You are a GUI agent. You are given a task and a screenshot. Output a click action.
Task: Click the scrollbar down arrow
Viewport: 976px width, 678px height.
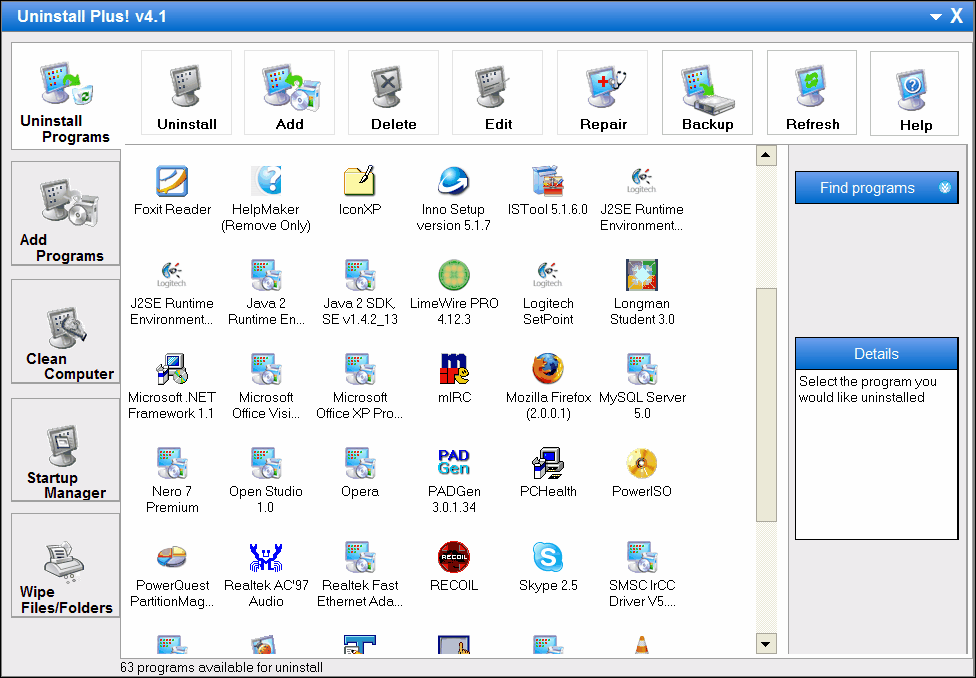(x=766, y=644)
